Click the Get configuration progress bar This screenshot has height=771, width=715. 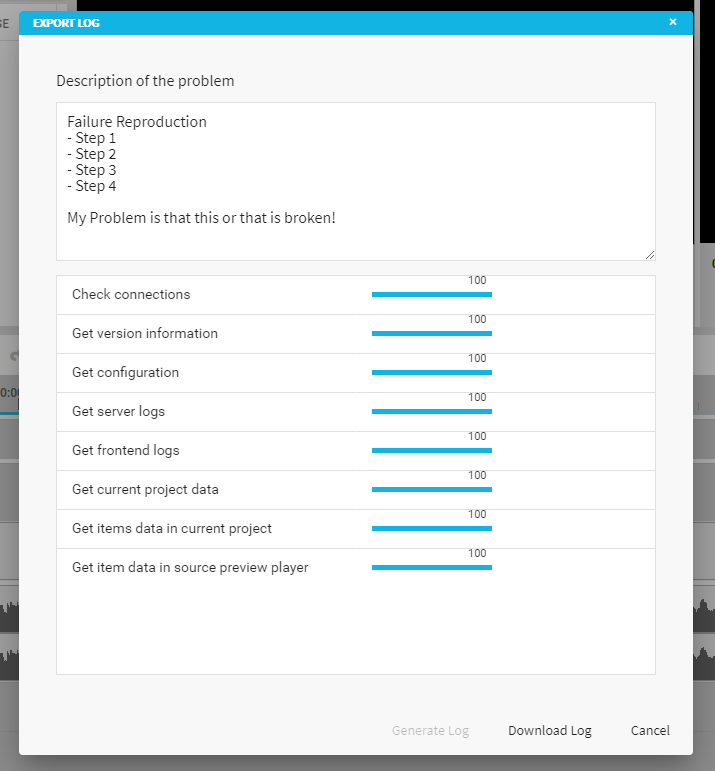(432, 373)
